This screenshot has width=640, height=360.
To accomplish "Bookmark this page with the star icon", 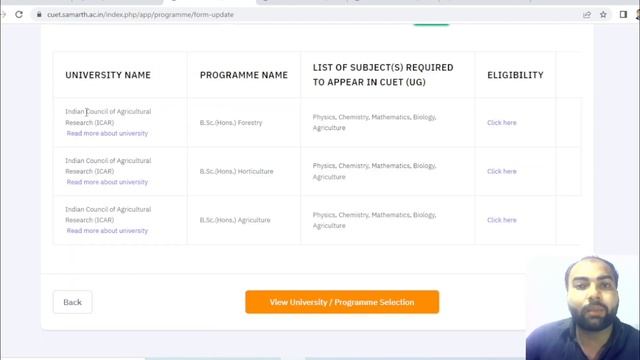I will [603, 14].
